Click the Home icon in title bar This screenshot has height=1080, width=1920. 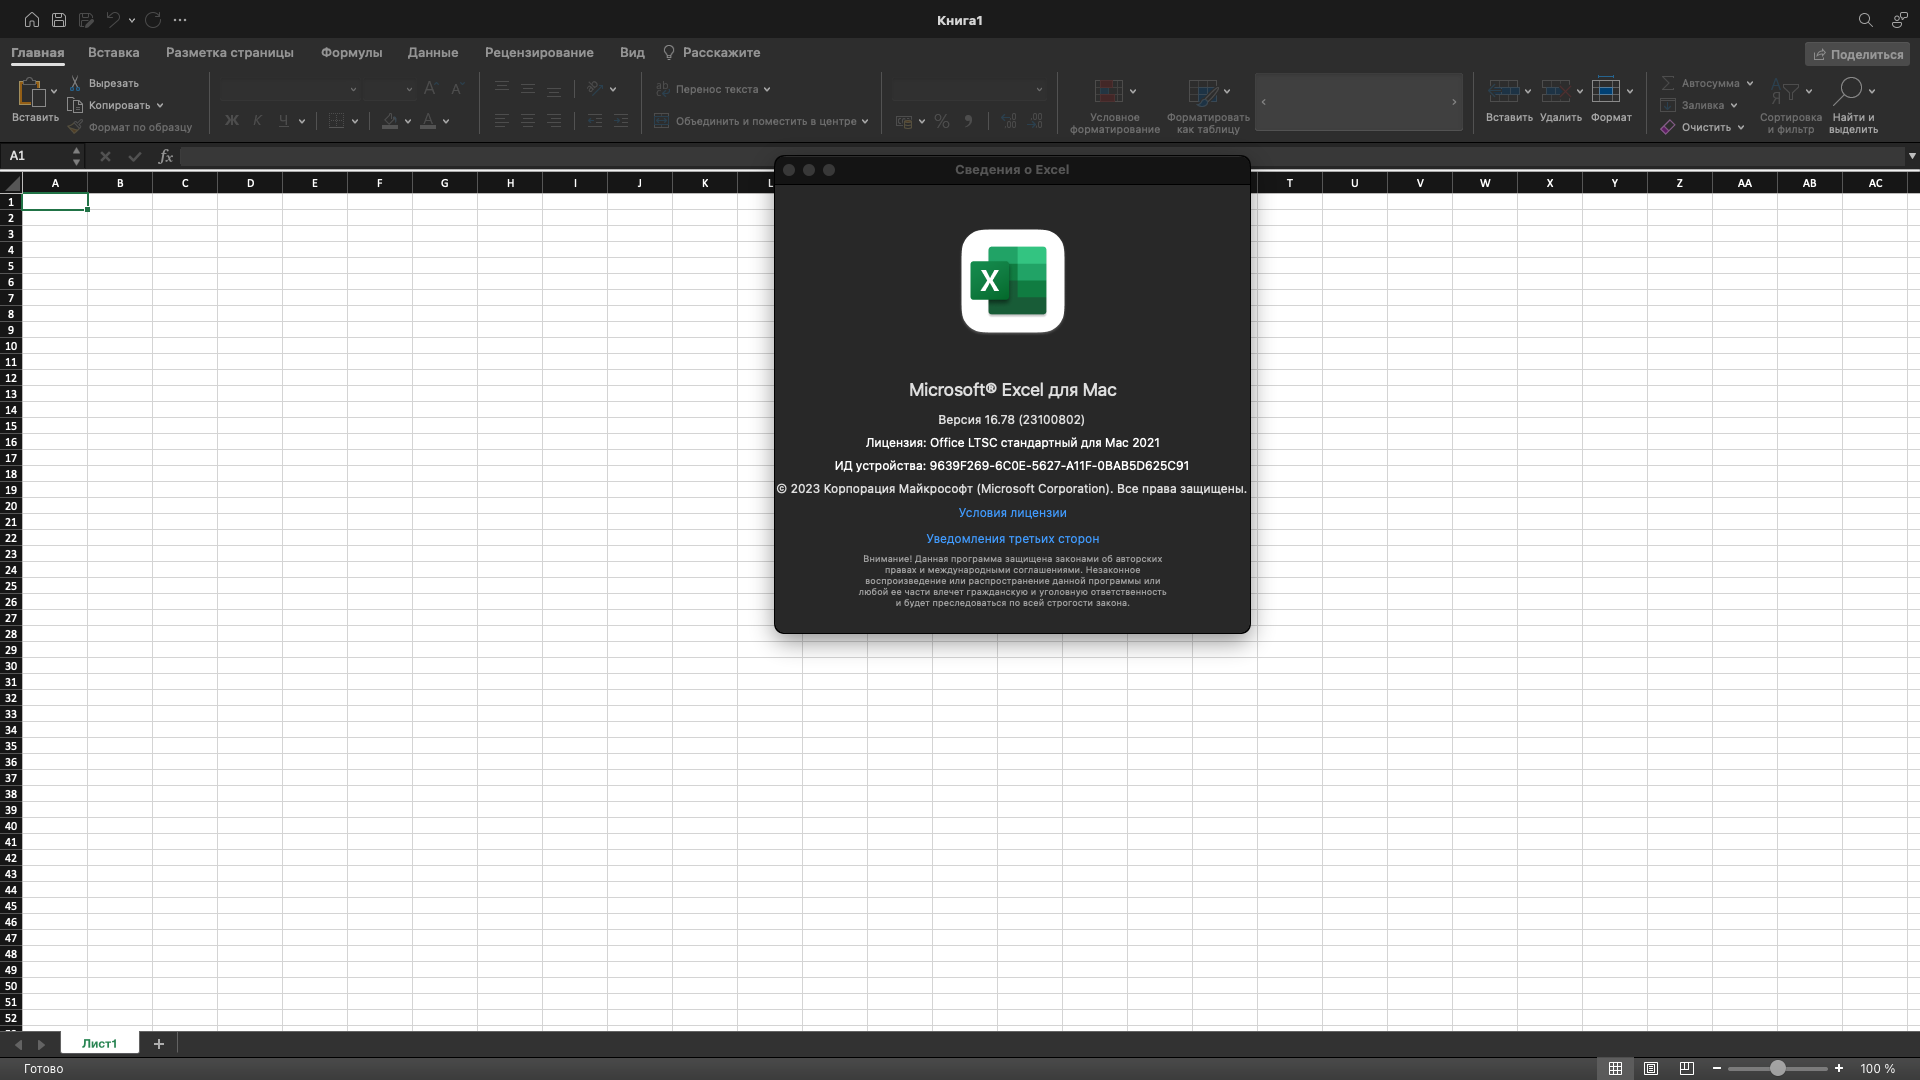(32, 20)
